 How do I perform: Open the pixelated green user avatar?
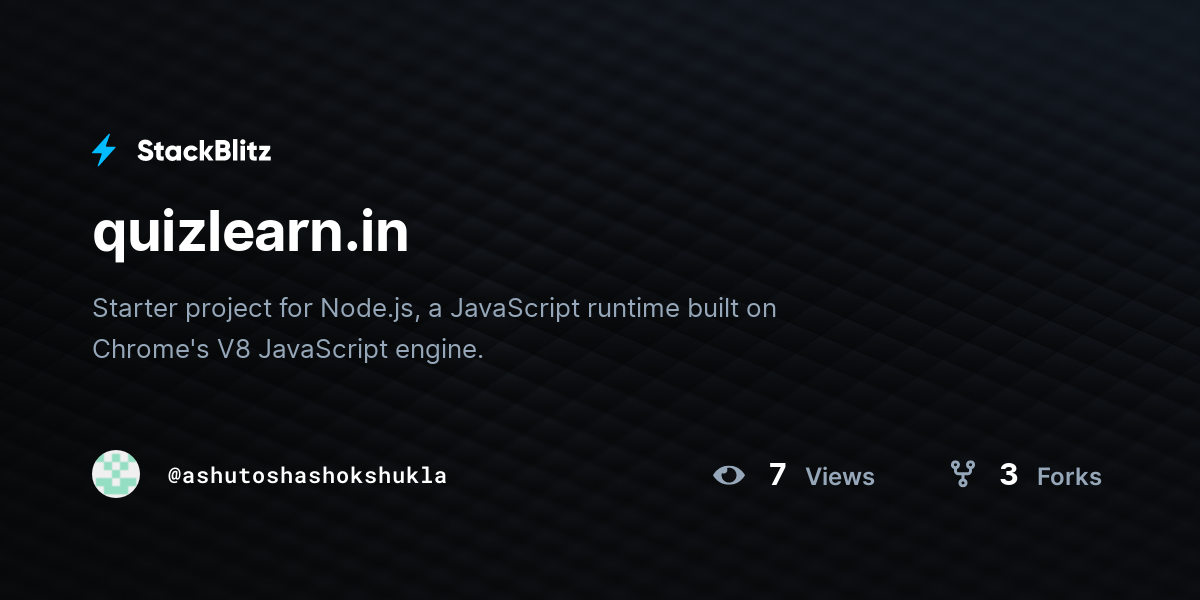[x=116, y=474]
